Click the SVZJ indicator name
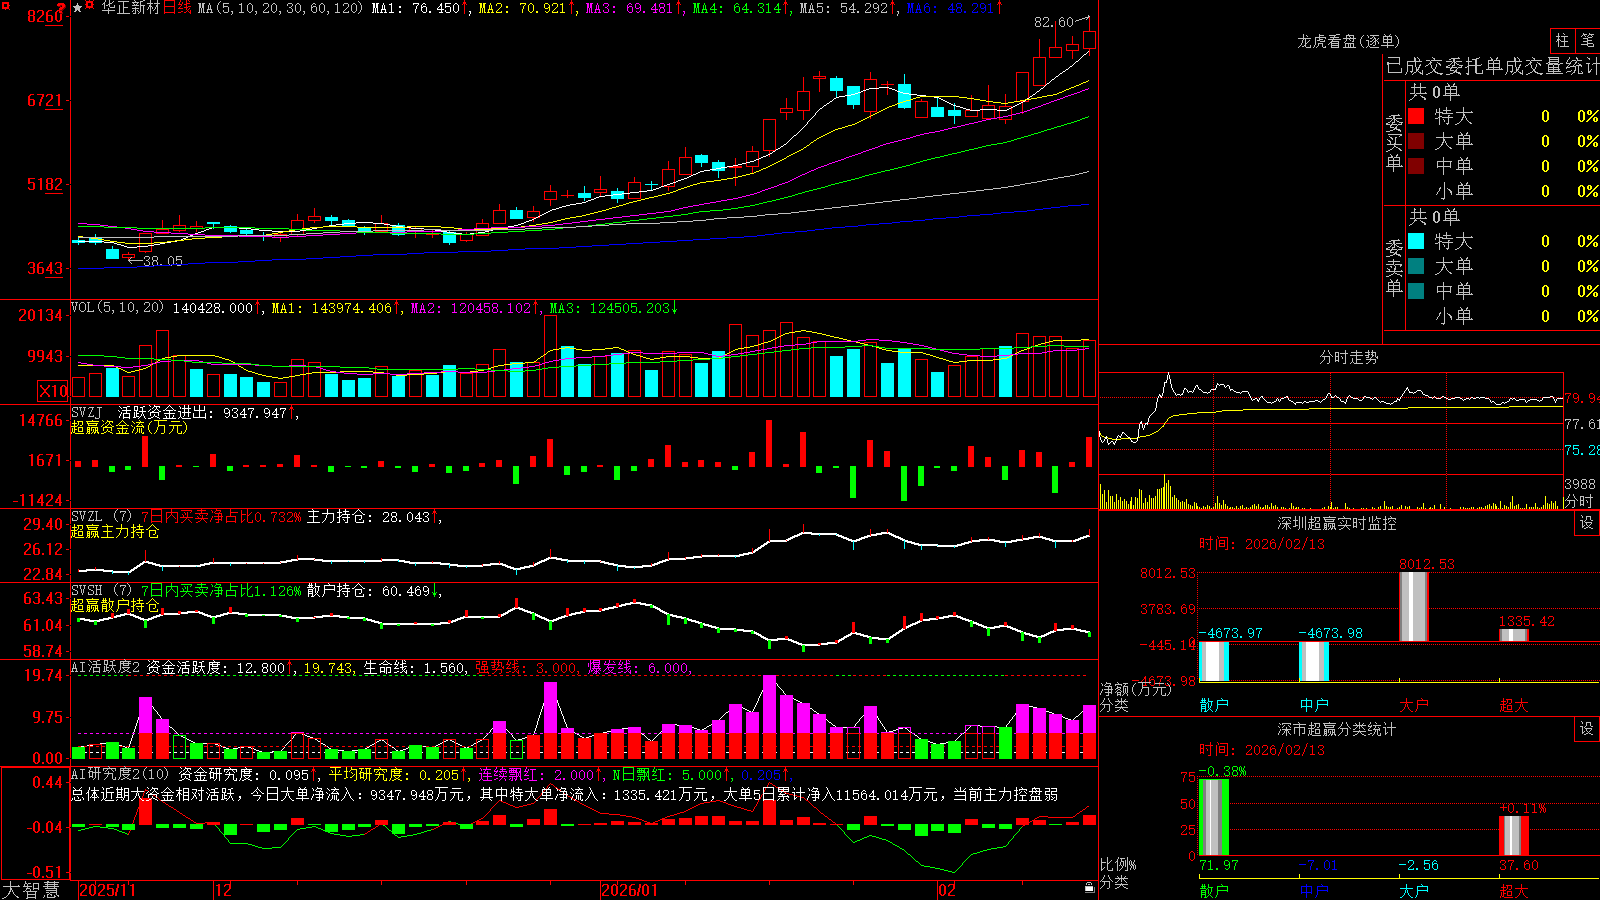This screenshot has height=900, width=1600. [x=87, y=412]
